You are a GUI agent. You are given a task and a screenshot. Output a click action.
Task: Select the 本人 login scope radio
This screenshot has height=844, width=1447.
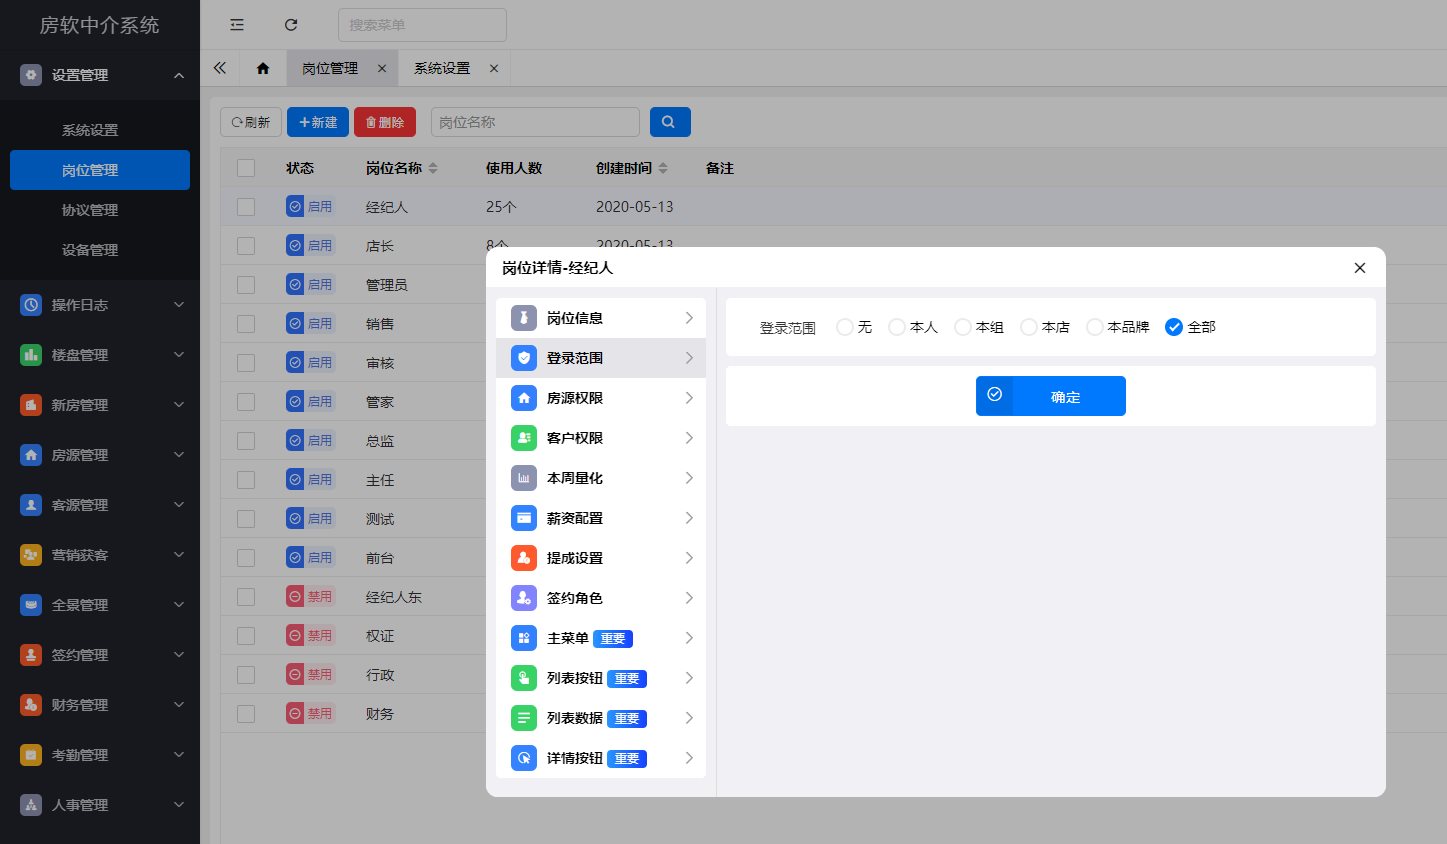[897, 327]
